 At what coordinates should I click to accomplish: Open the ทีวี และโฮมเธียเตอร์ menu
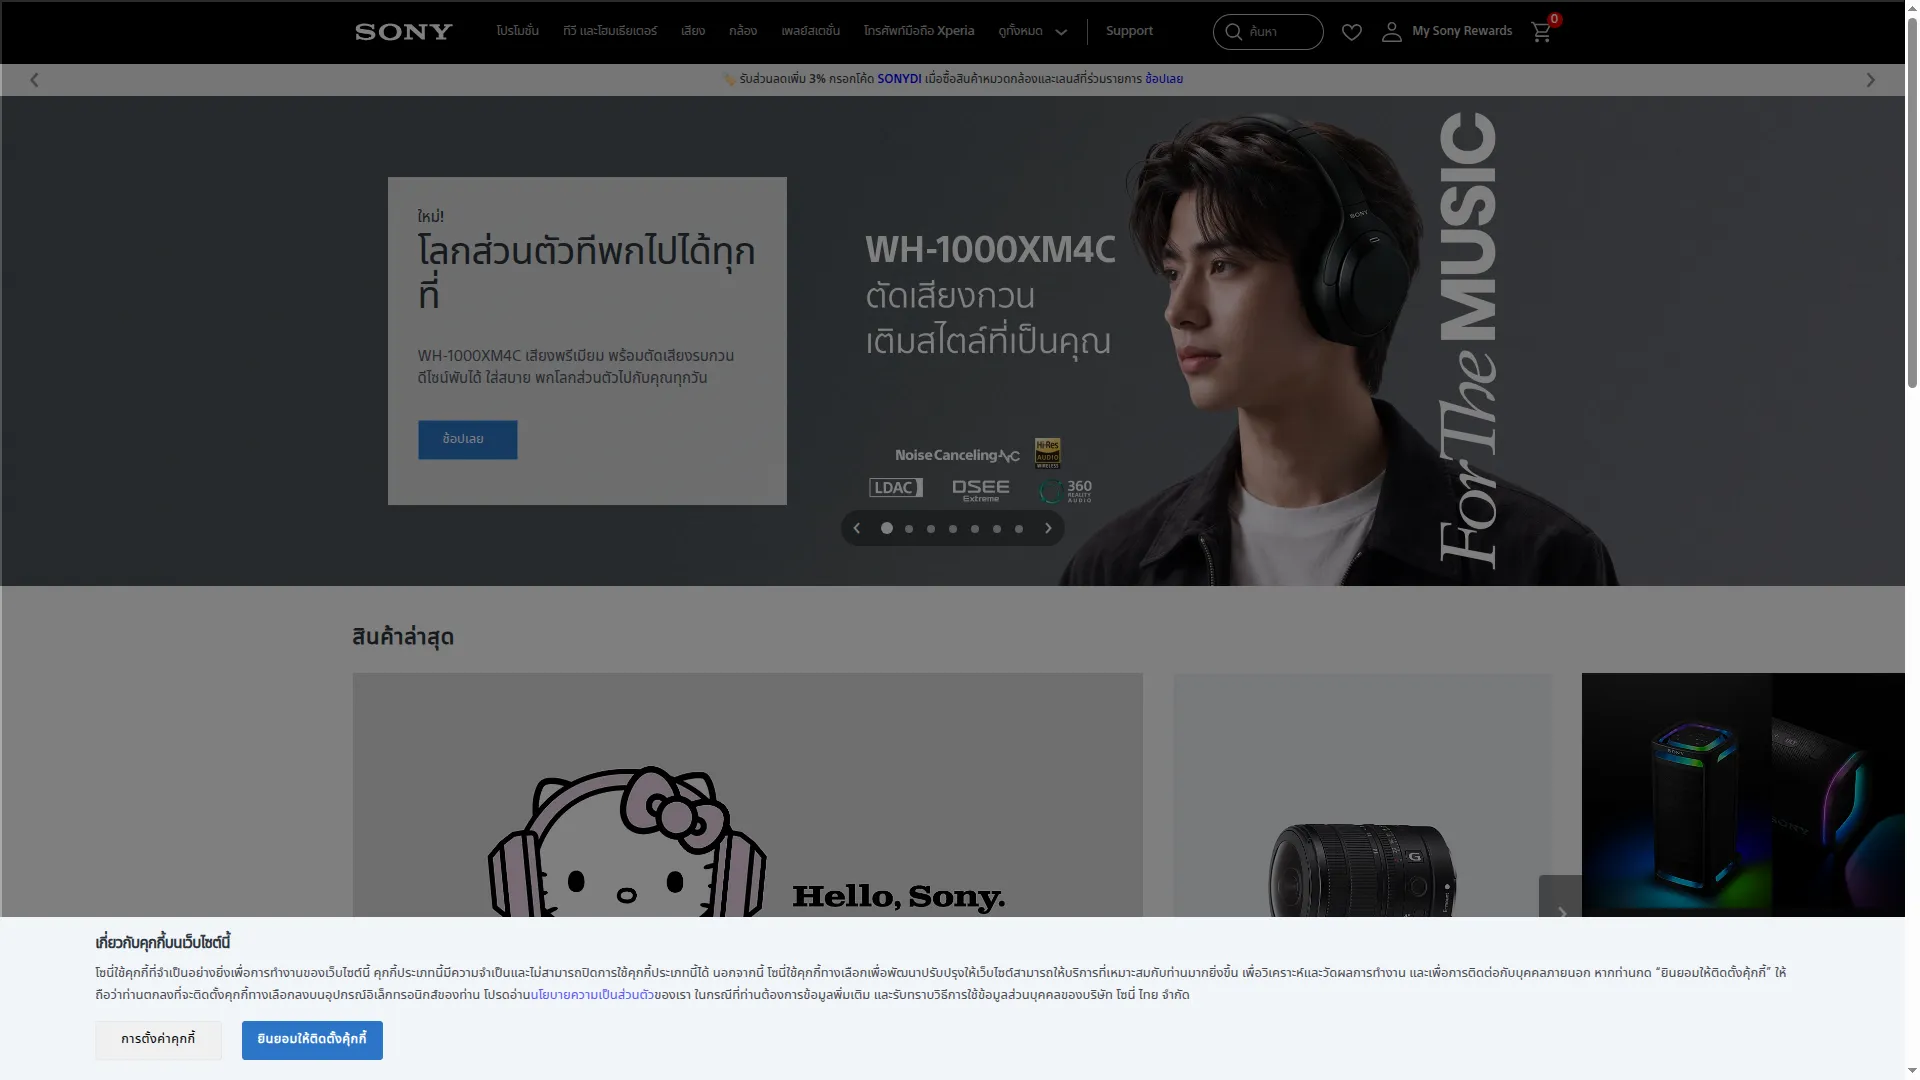pos(610,31)
